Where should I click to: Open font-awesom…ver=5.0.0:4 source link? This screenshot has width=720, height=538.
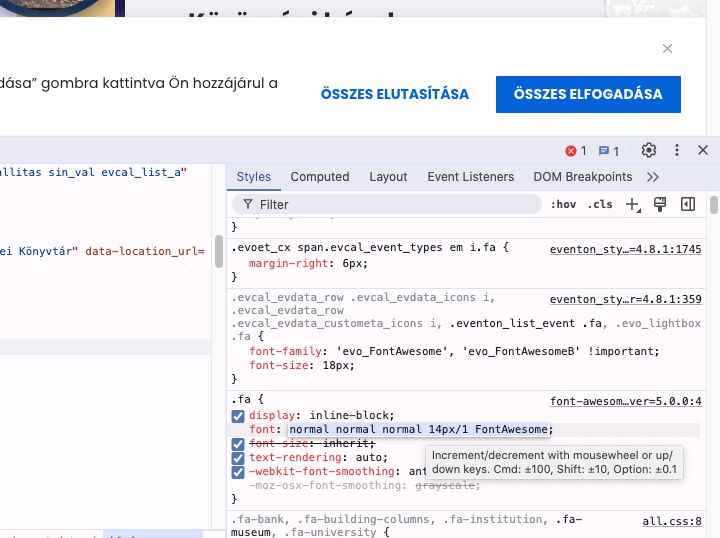[626, 401]
